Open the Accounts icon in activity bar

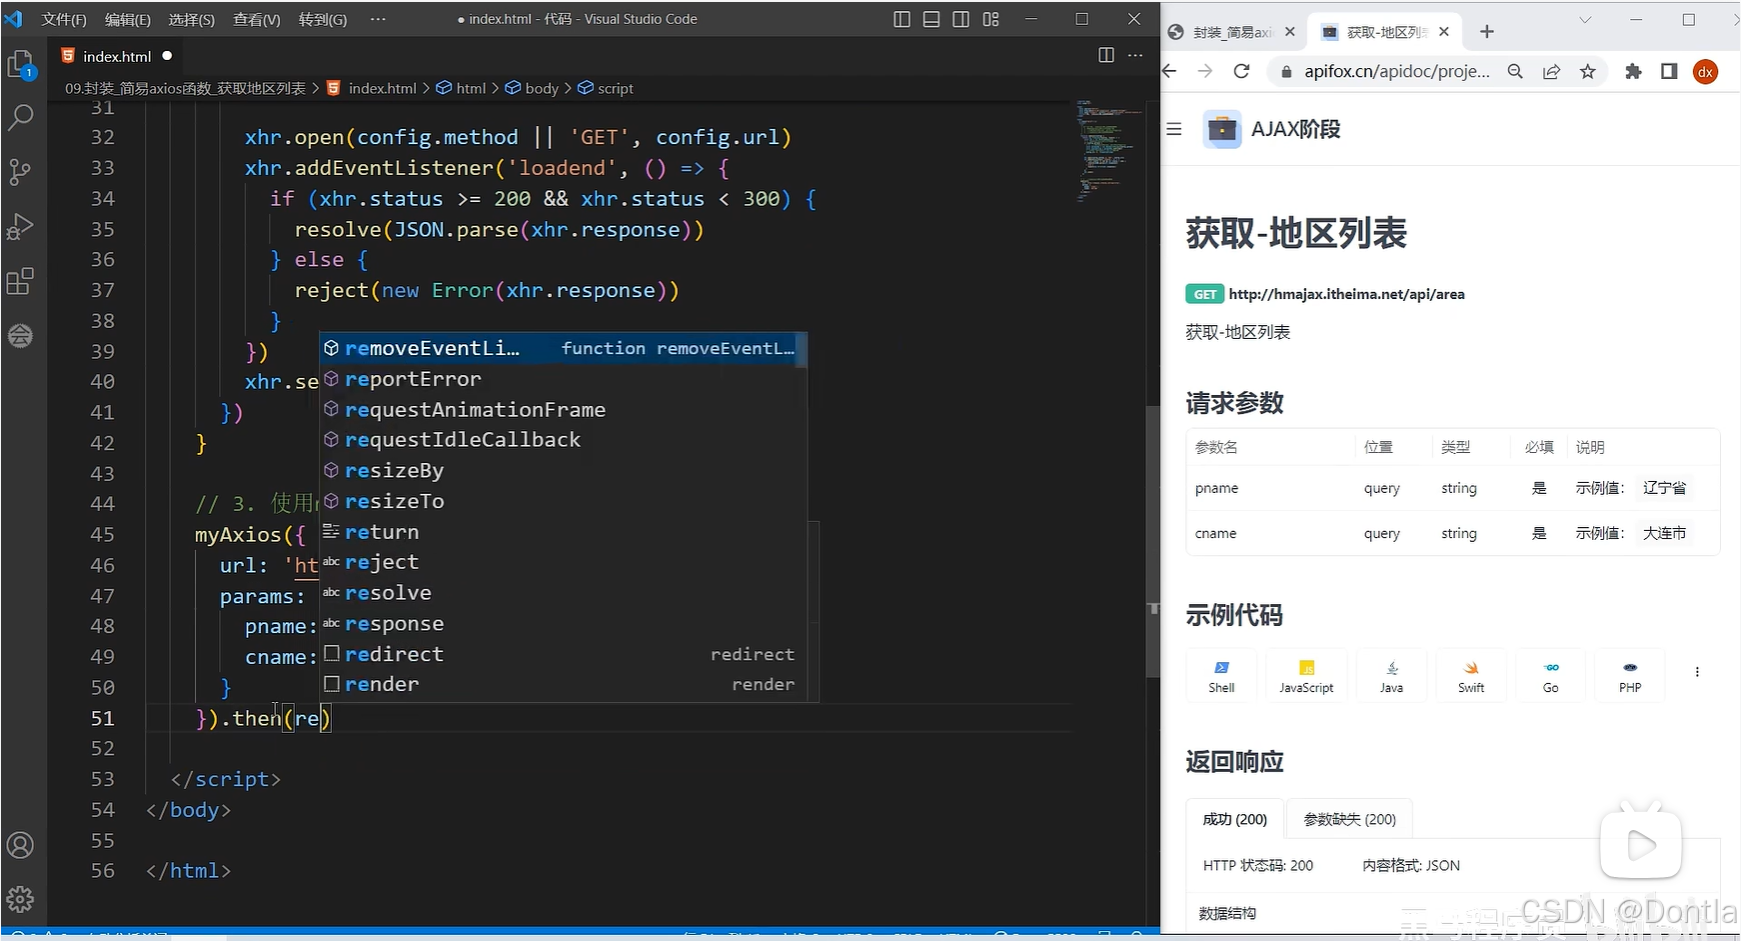click(x=20, y=845)
